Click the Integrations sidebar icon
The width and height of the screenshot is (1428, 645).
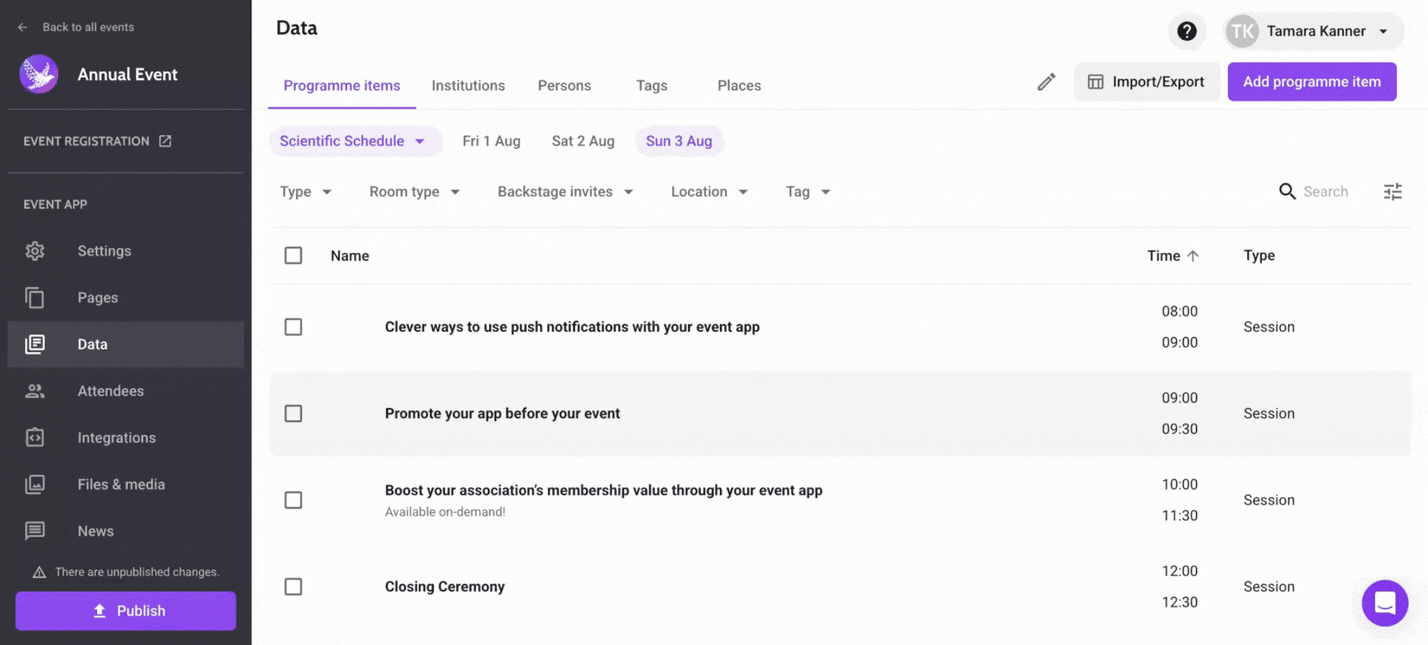(35, 438)
